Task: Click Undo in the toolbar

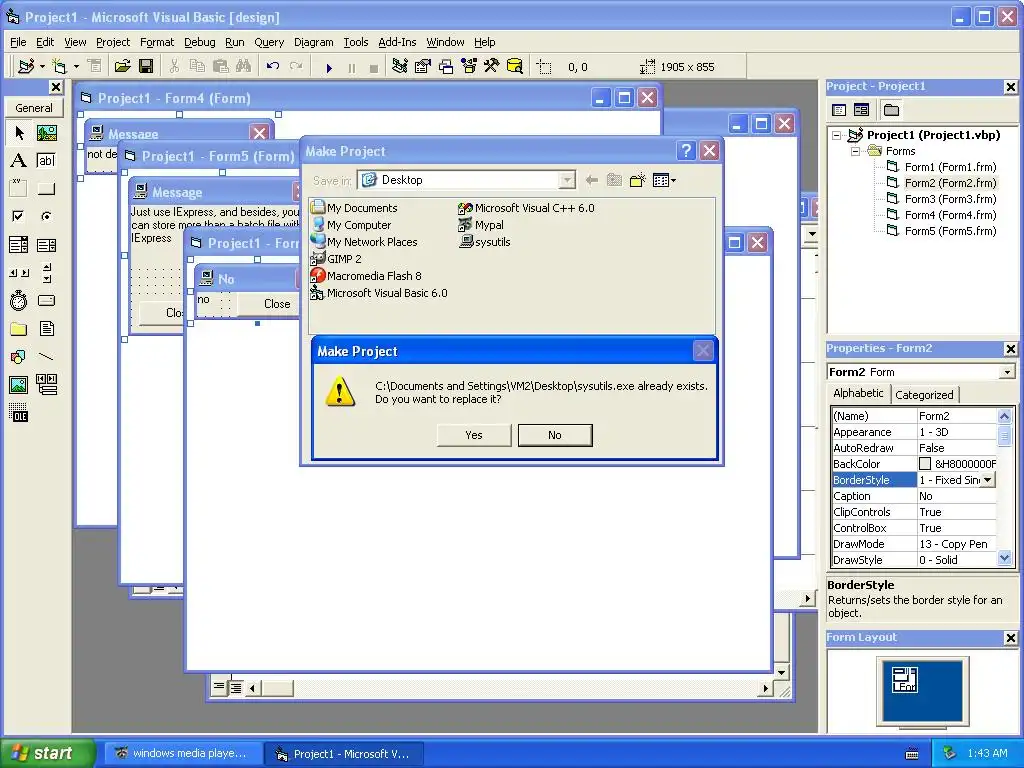Action: click(x=273, y=67)
